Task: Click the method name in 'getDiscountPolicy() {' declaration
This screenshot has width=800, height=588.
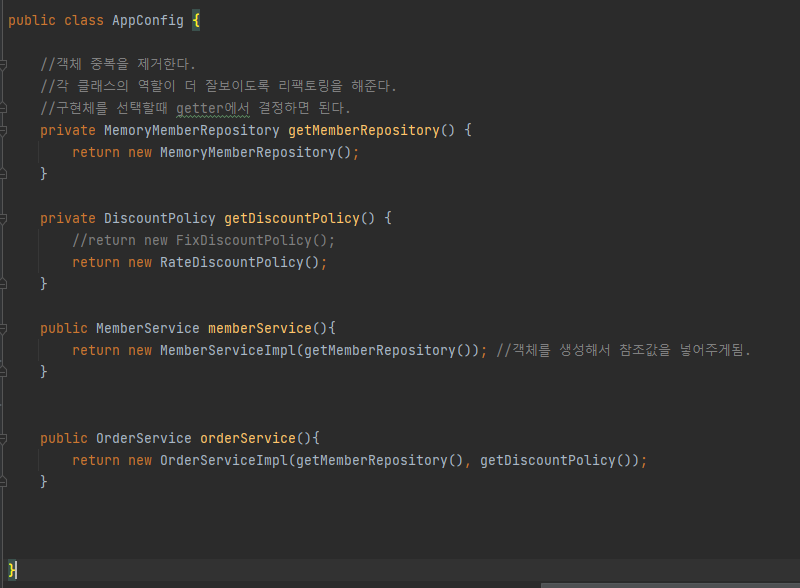Action: 292,218
